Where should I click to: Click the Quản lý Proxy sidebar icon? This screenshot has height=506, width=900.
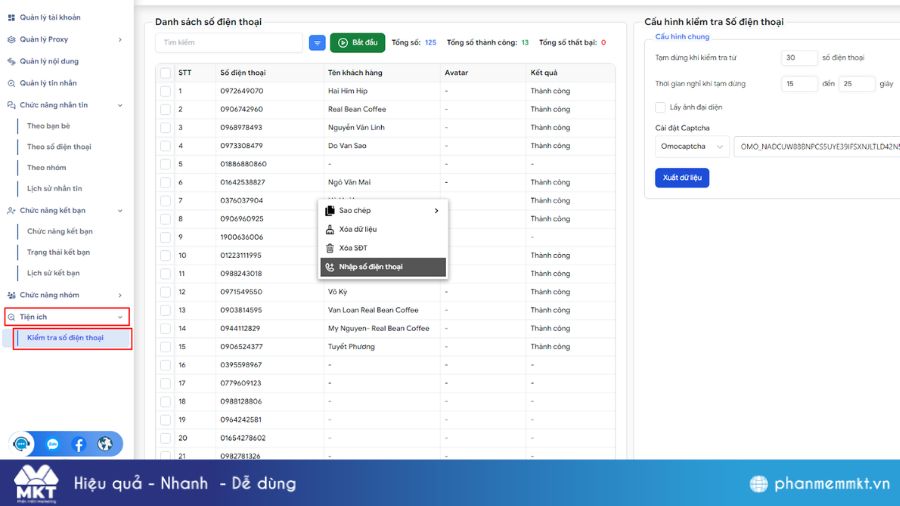point(11,40)
